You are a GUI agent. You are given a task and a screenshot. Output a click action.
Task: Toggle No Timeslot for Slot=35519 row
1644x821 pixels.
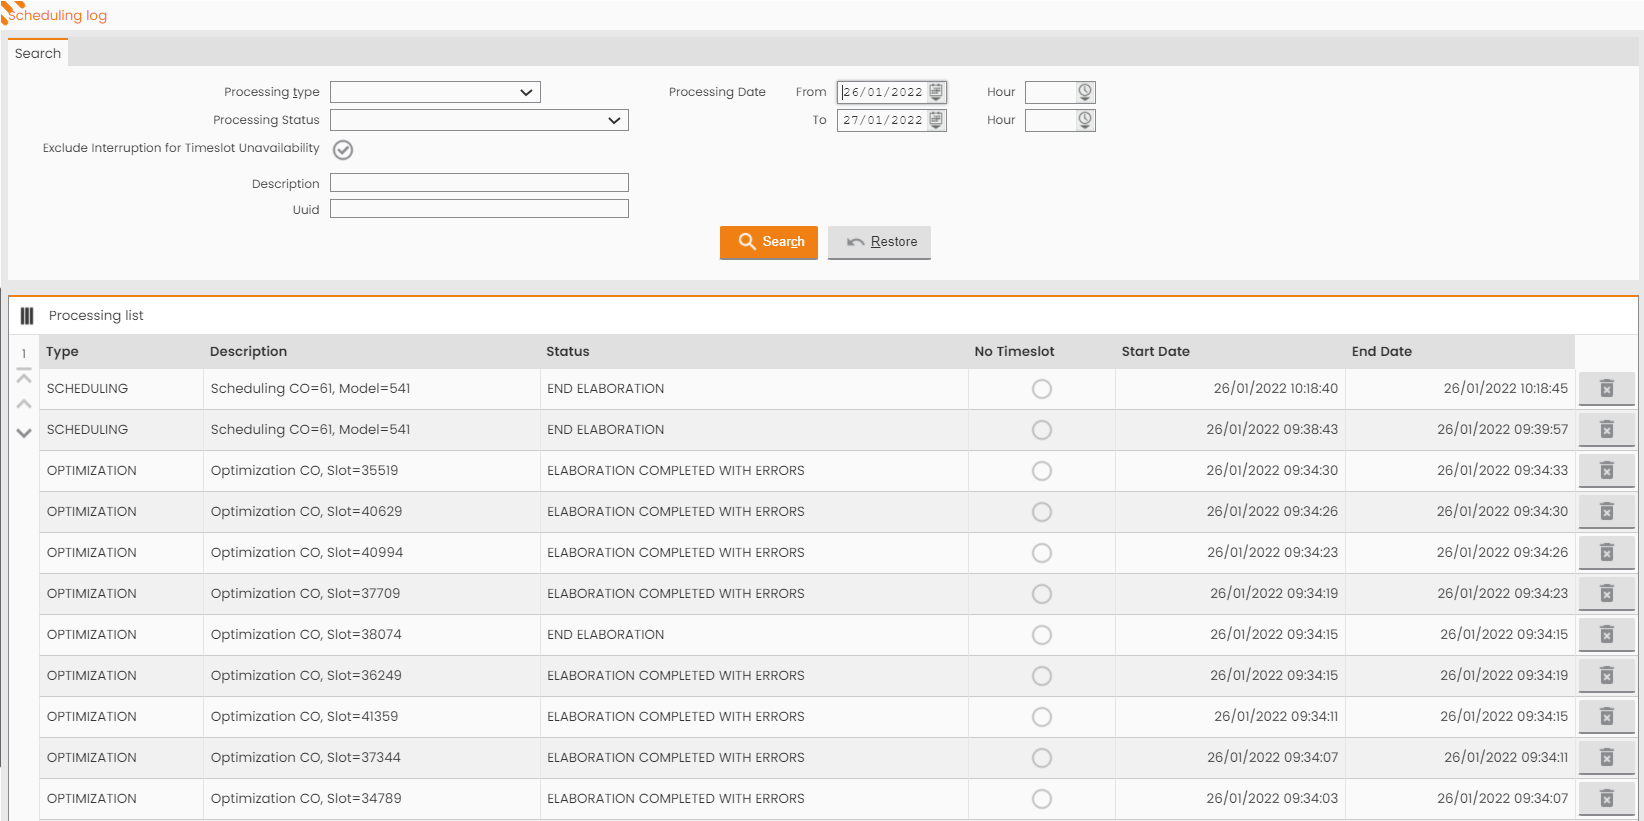tap(1042, 471)
